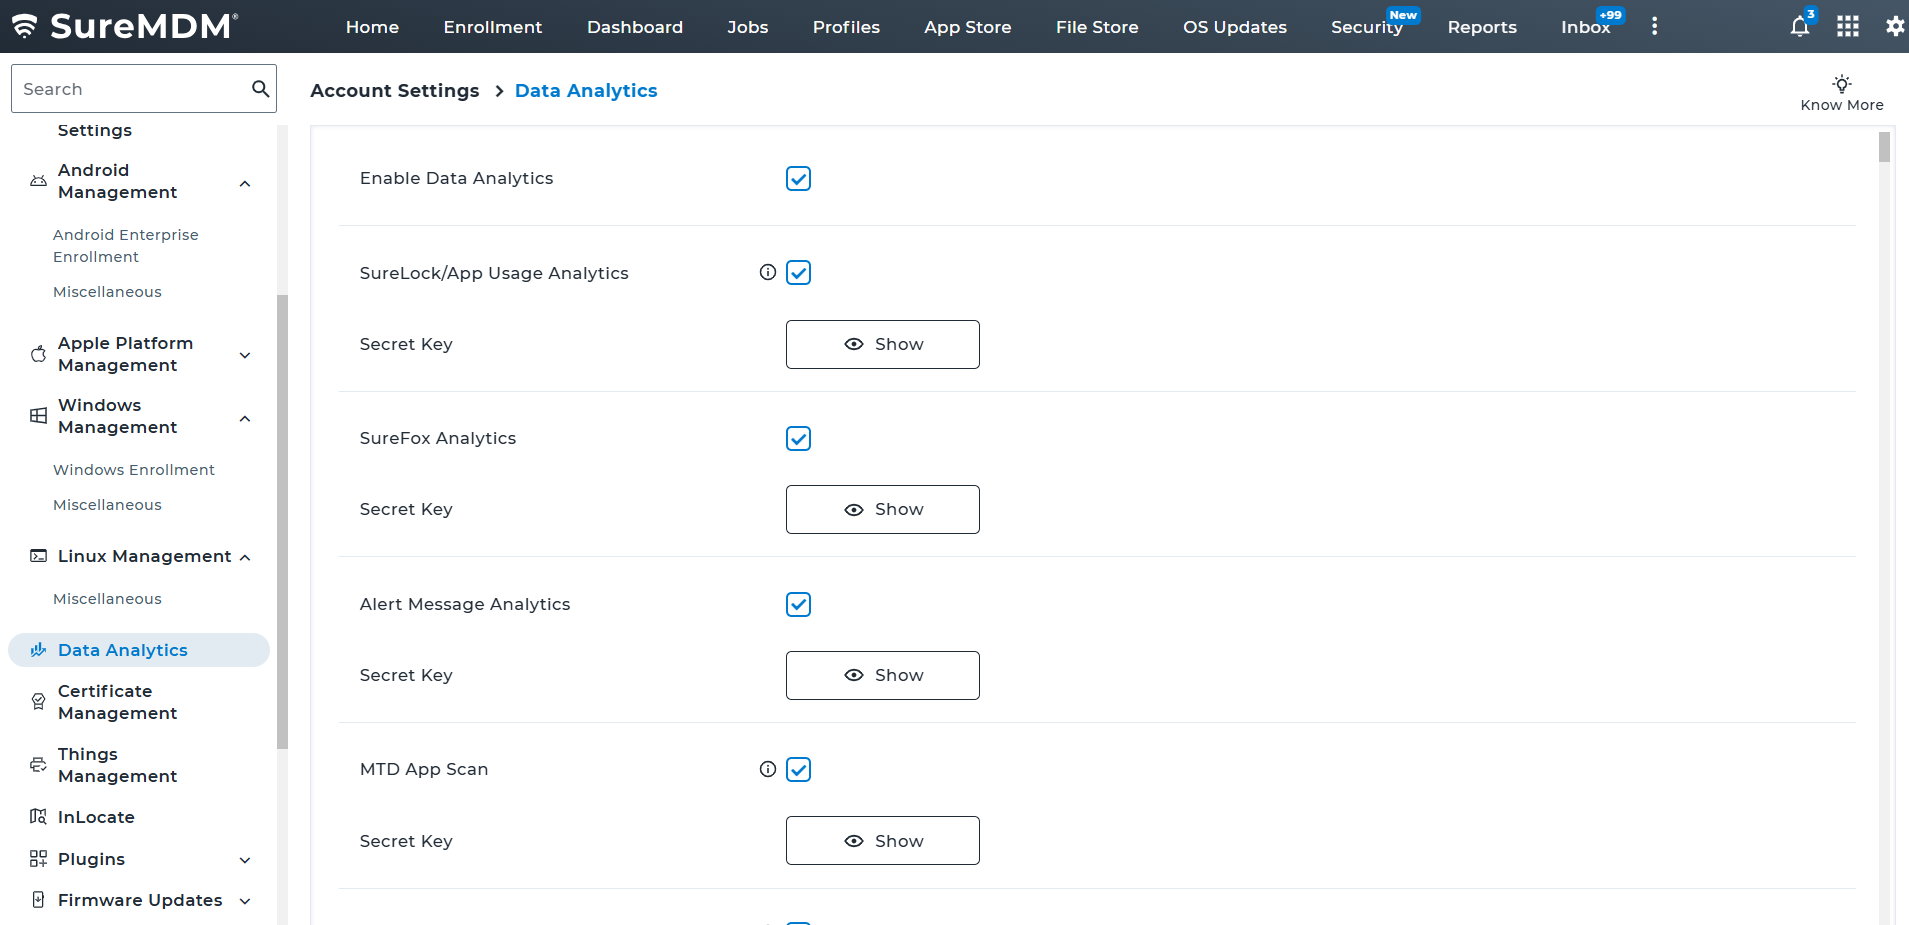Open Certificate Management in the sidebar
The image size is (1909, 925).
[118, 702]
